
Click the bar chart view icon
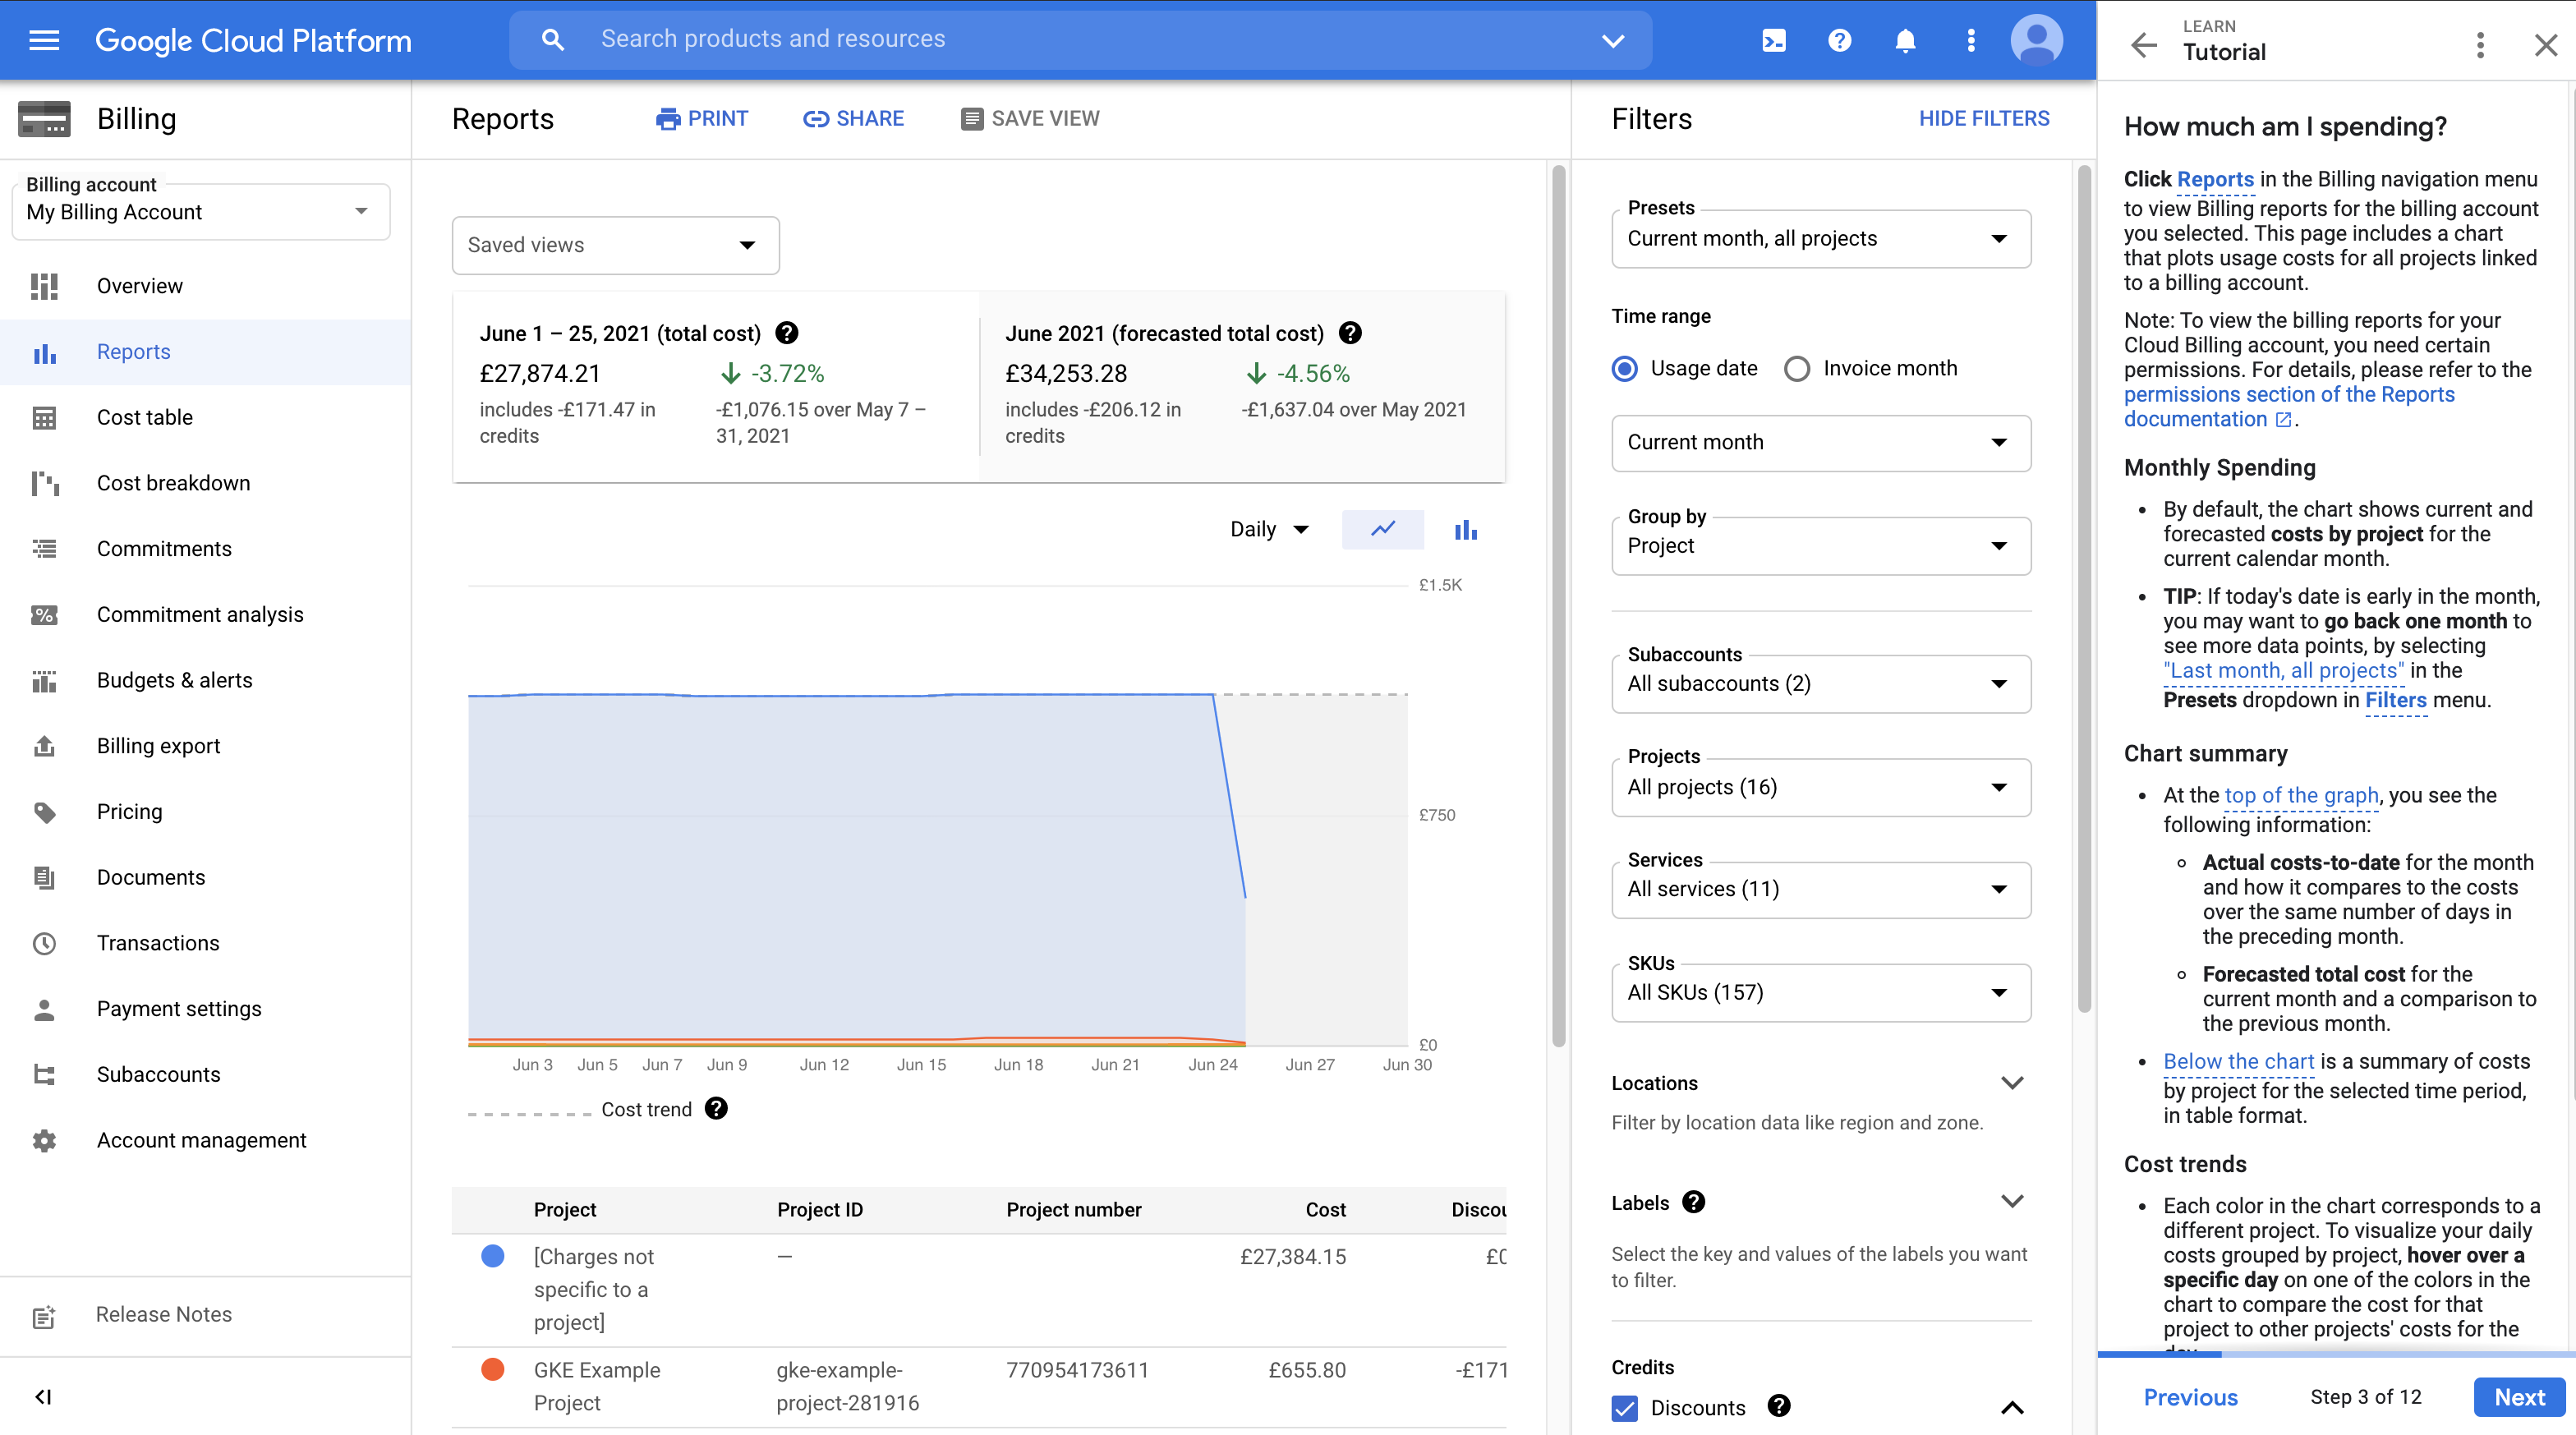[1463, 528]
